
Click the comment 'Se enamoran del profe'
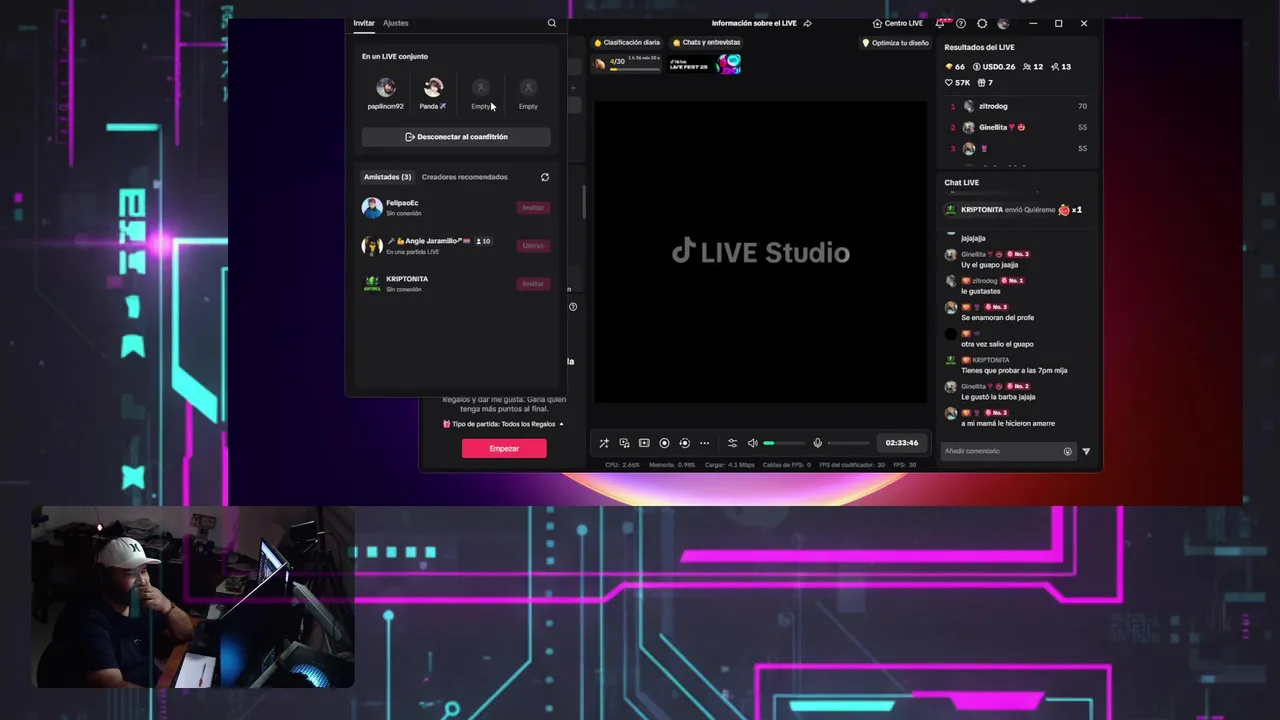click(998, 318)
